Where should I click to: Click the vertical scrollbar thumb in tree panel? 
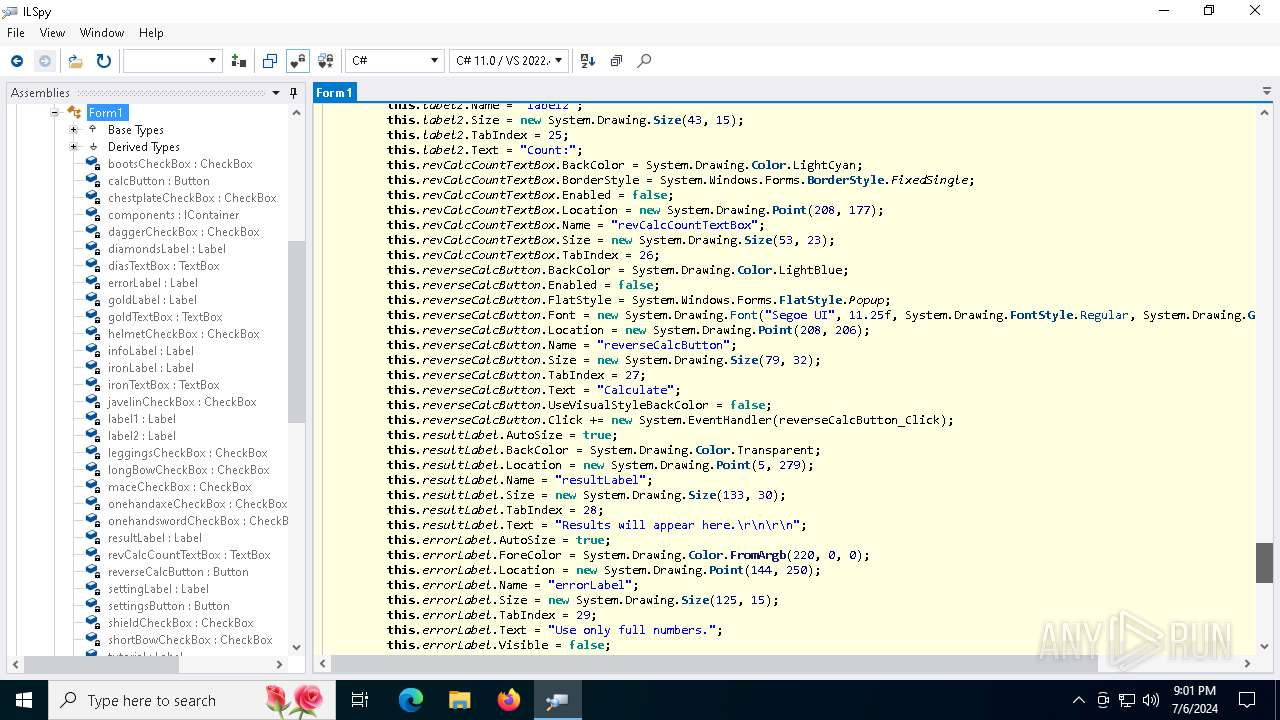tap(297, 331)
